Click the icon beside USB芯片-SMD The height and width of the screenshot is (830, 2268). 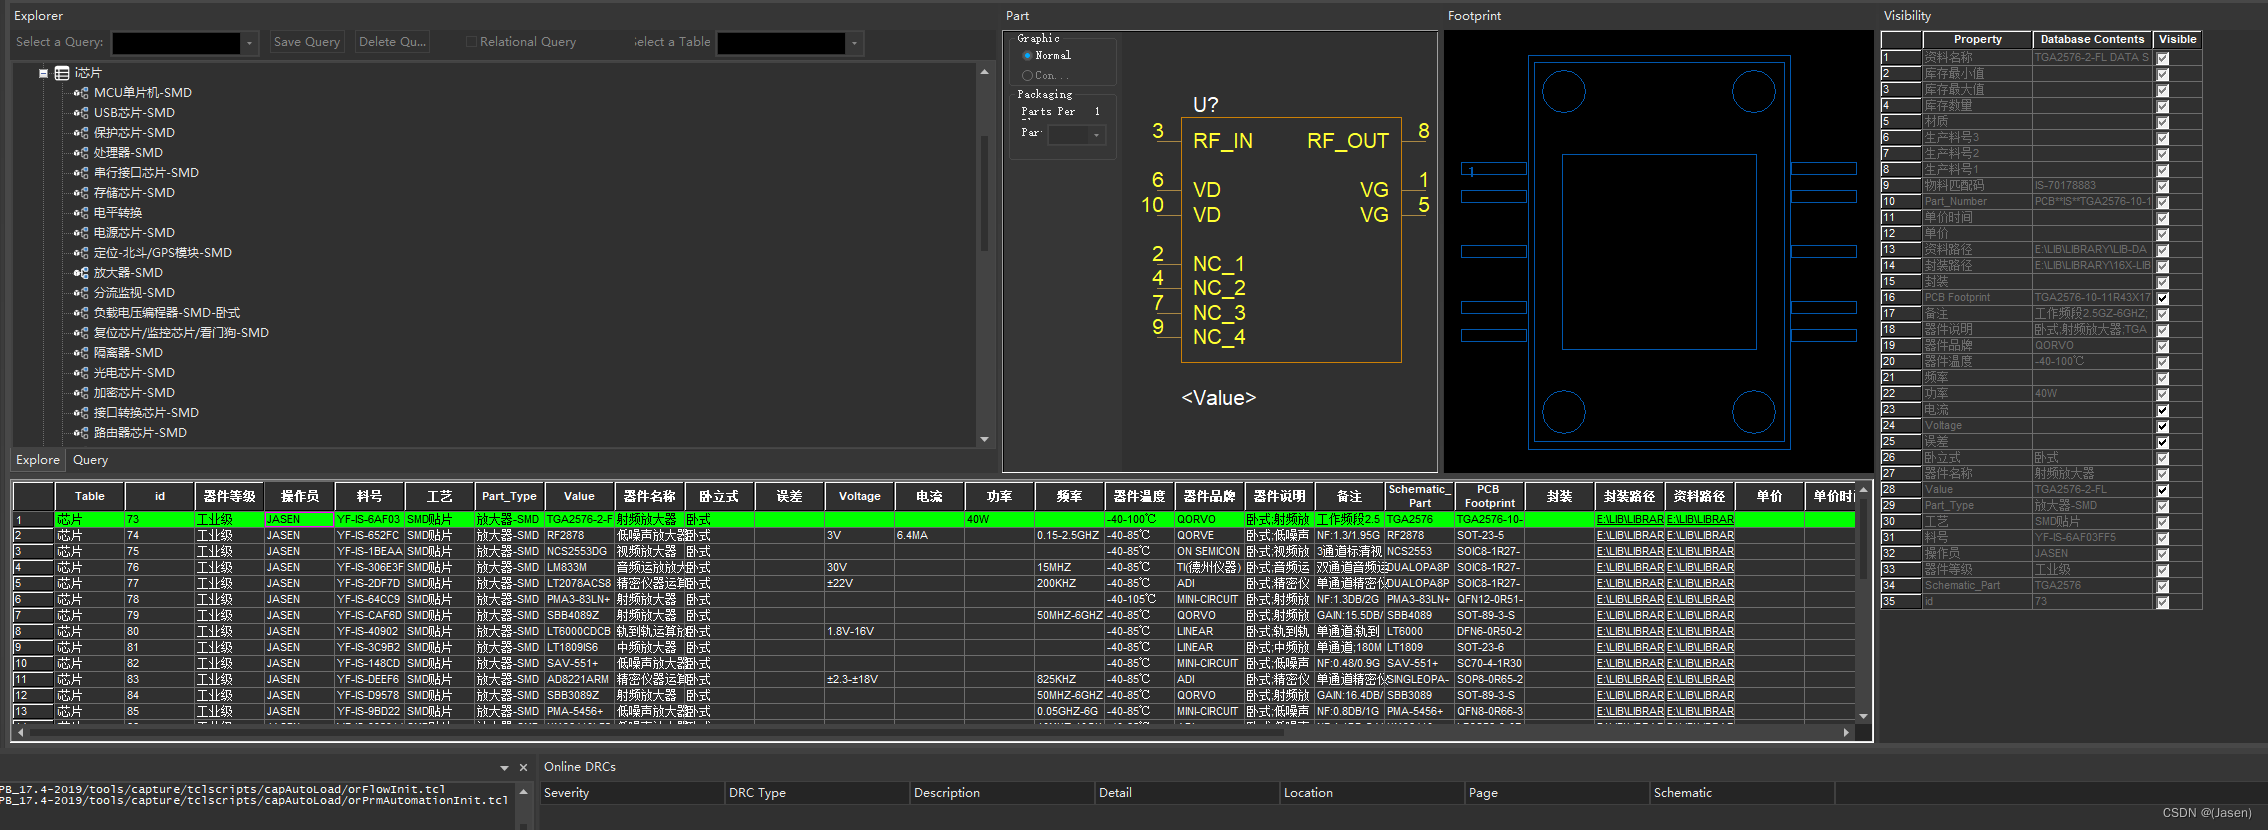[81, 113]
